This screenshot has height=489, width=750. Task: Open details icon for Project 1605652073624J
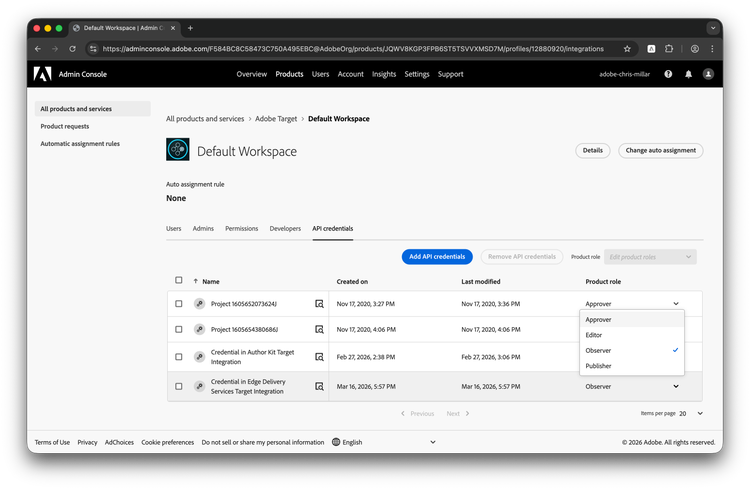click(319, 303)
